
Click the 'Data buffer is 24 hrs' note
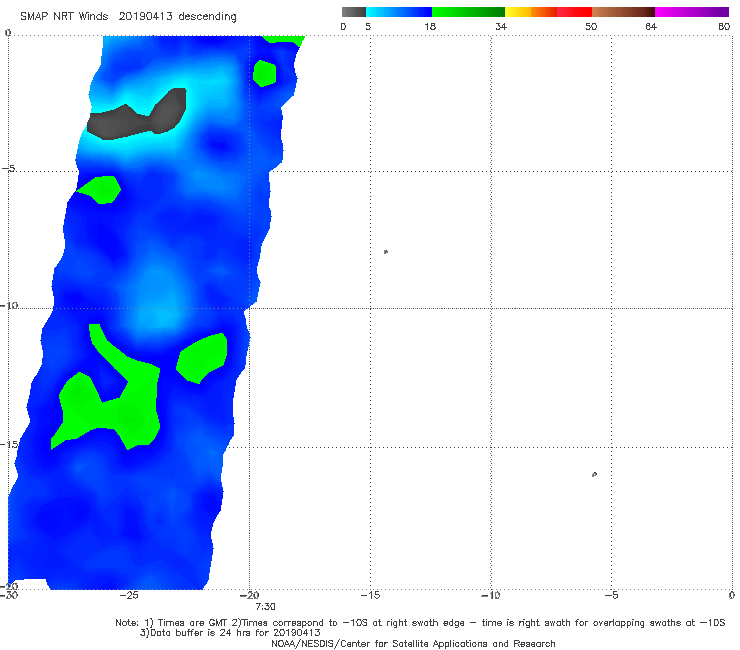coord(230,633)
